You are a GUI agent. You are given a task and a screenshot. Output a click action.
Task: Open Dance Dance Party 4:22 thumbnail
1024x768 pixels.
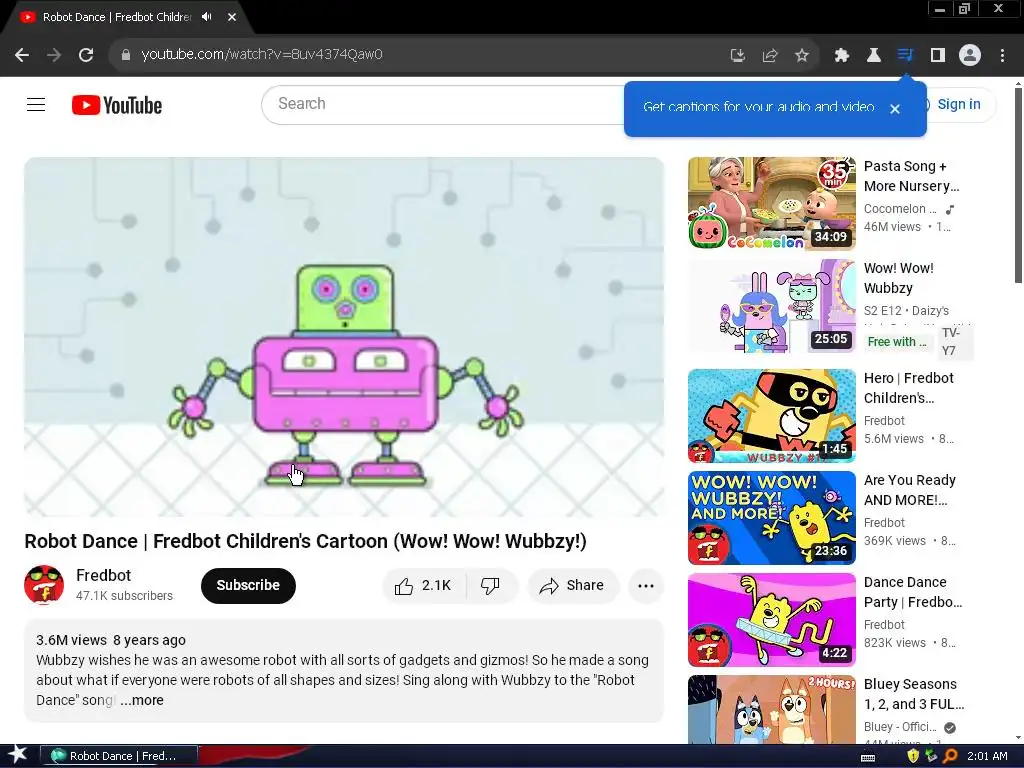coord(771,619)
